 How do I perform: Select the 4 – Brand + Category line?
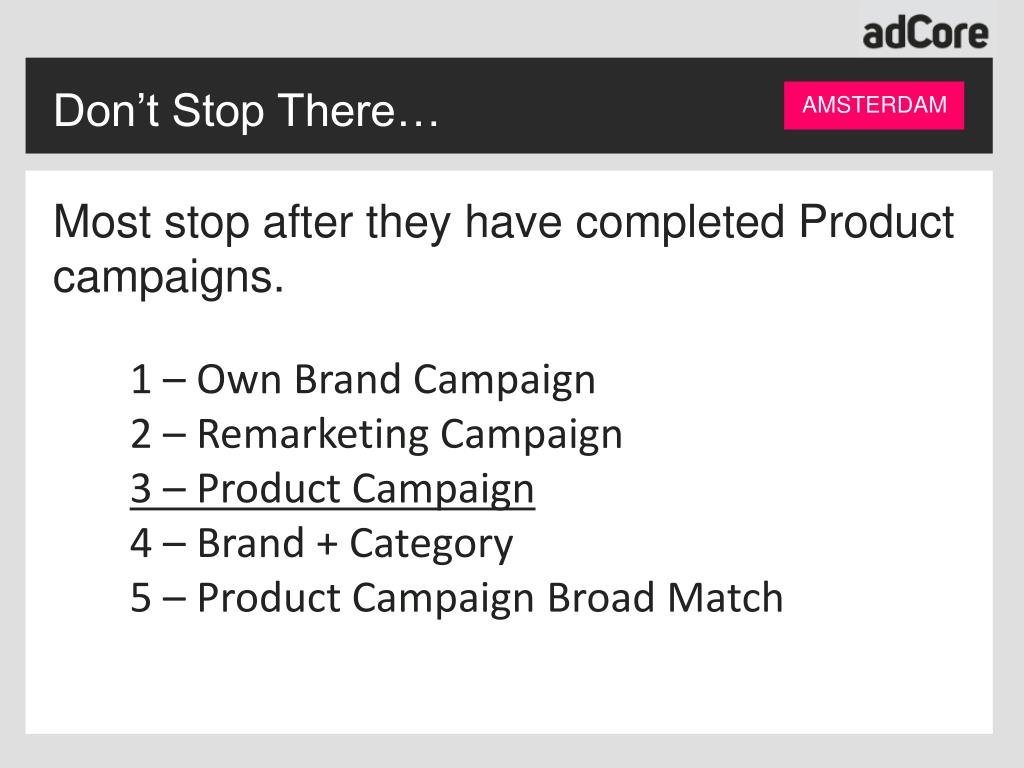322,543
